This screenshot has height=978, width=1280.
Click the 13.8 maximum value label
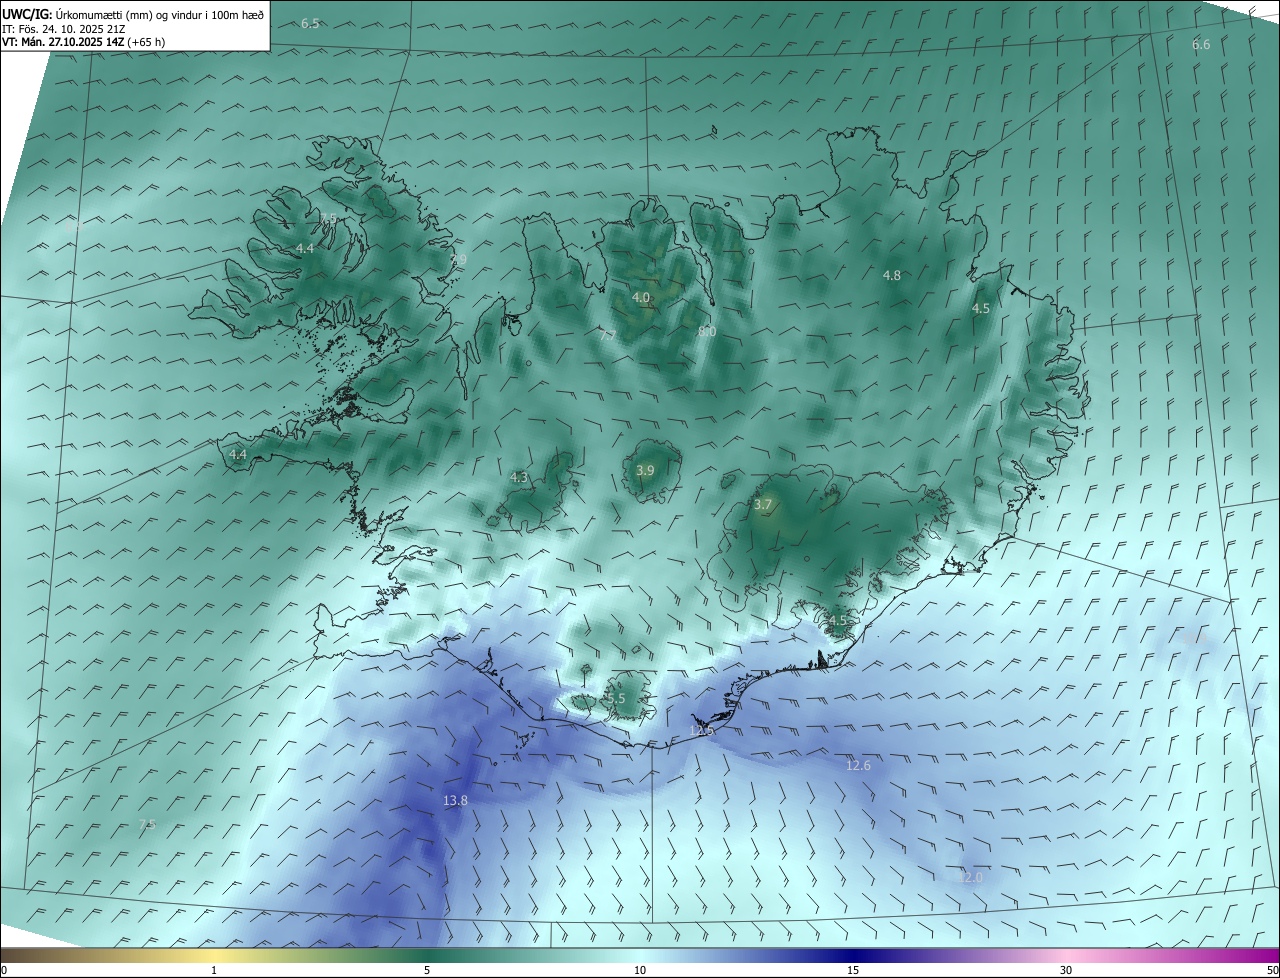click(455, 800)
